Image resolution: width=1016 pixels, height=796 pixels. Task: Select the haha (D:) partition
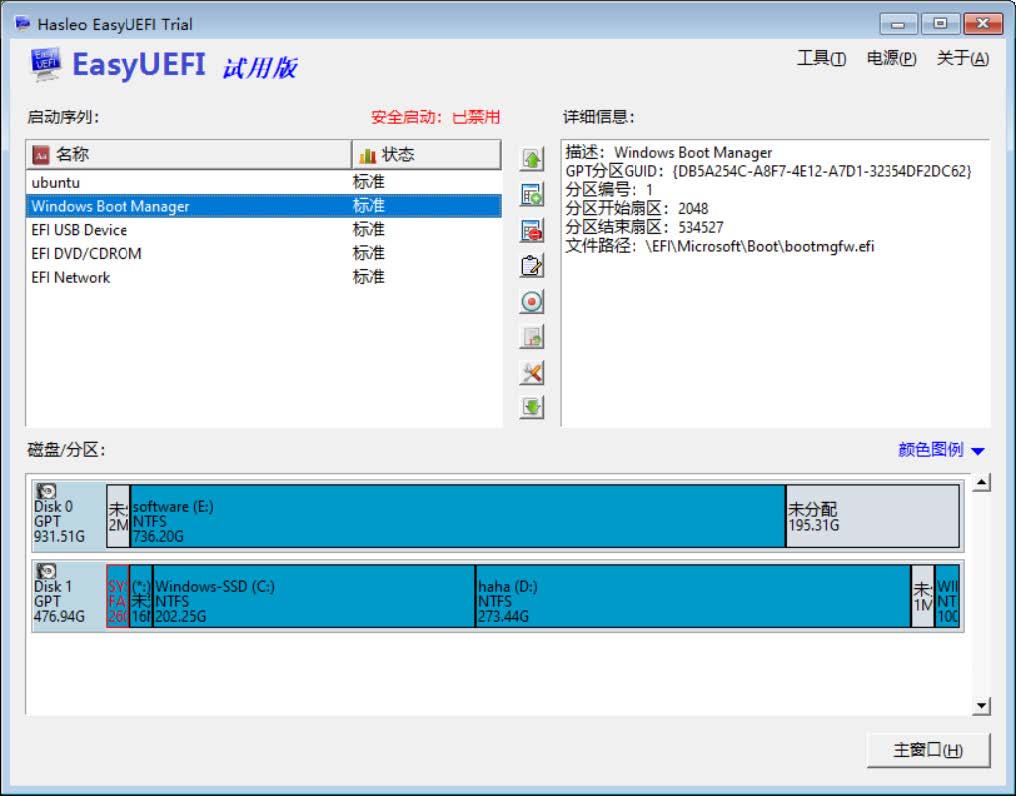tap(693, 596)
